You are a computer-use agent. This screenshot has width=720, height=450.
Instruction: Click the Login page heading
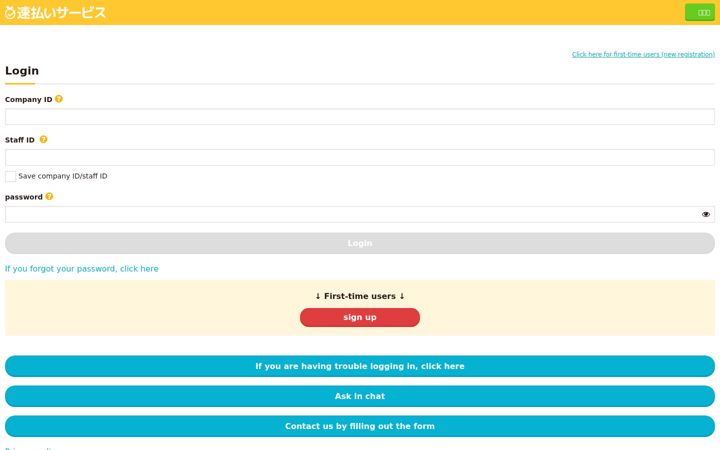pyautogui.click(x=22, y=71)
